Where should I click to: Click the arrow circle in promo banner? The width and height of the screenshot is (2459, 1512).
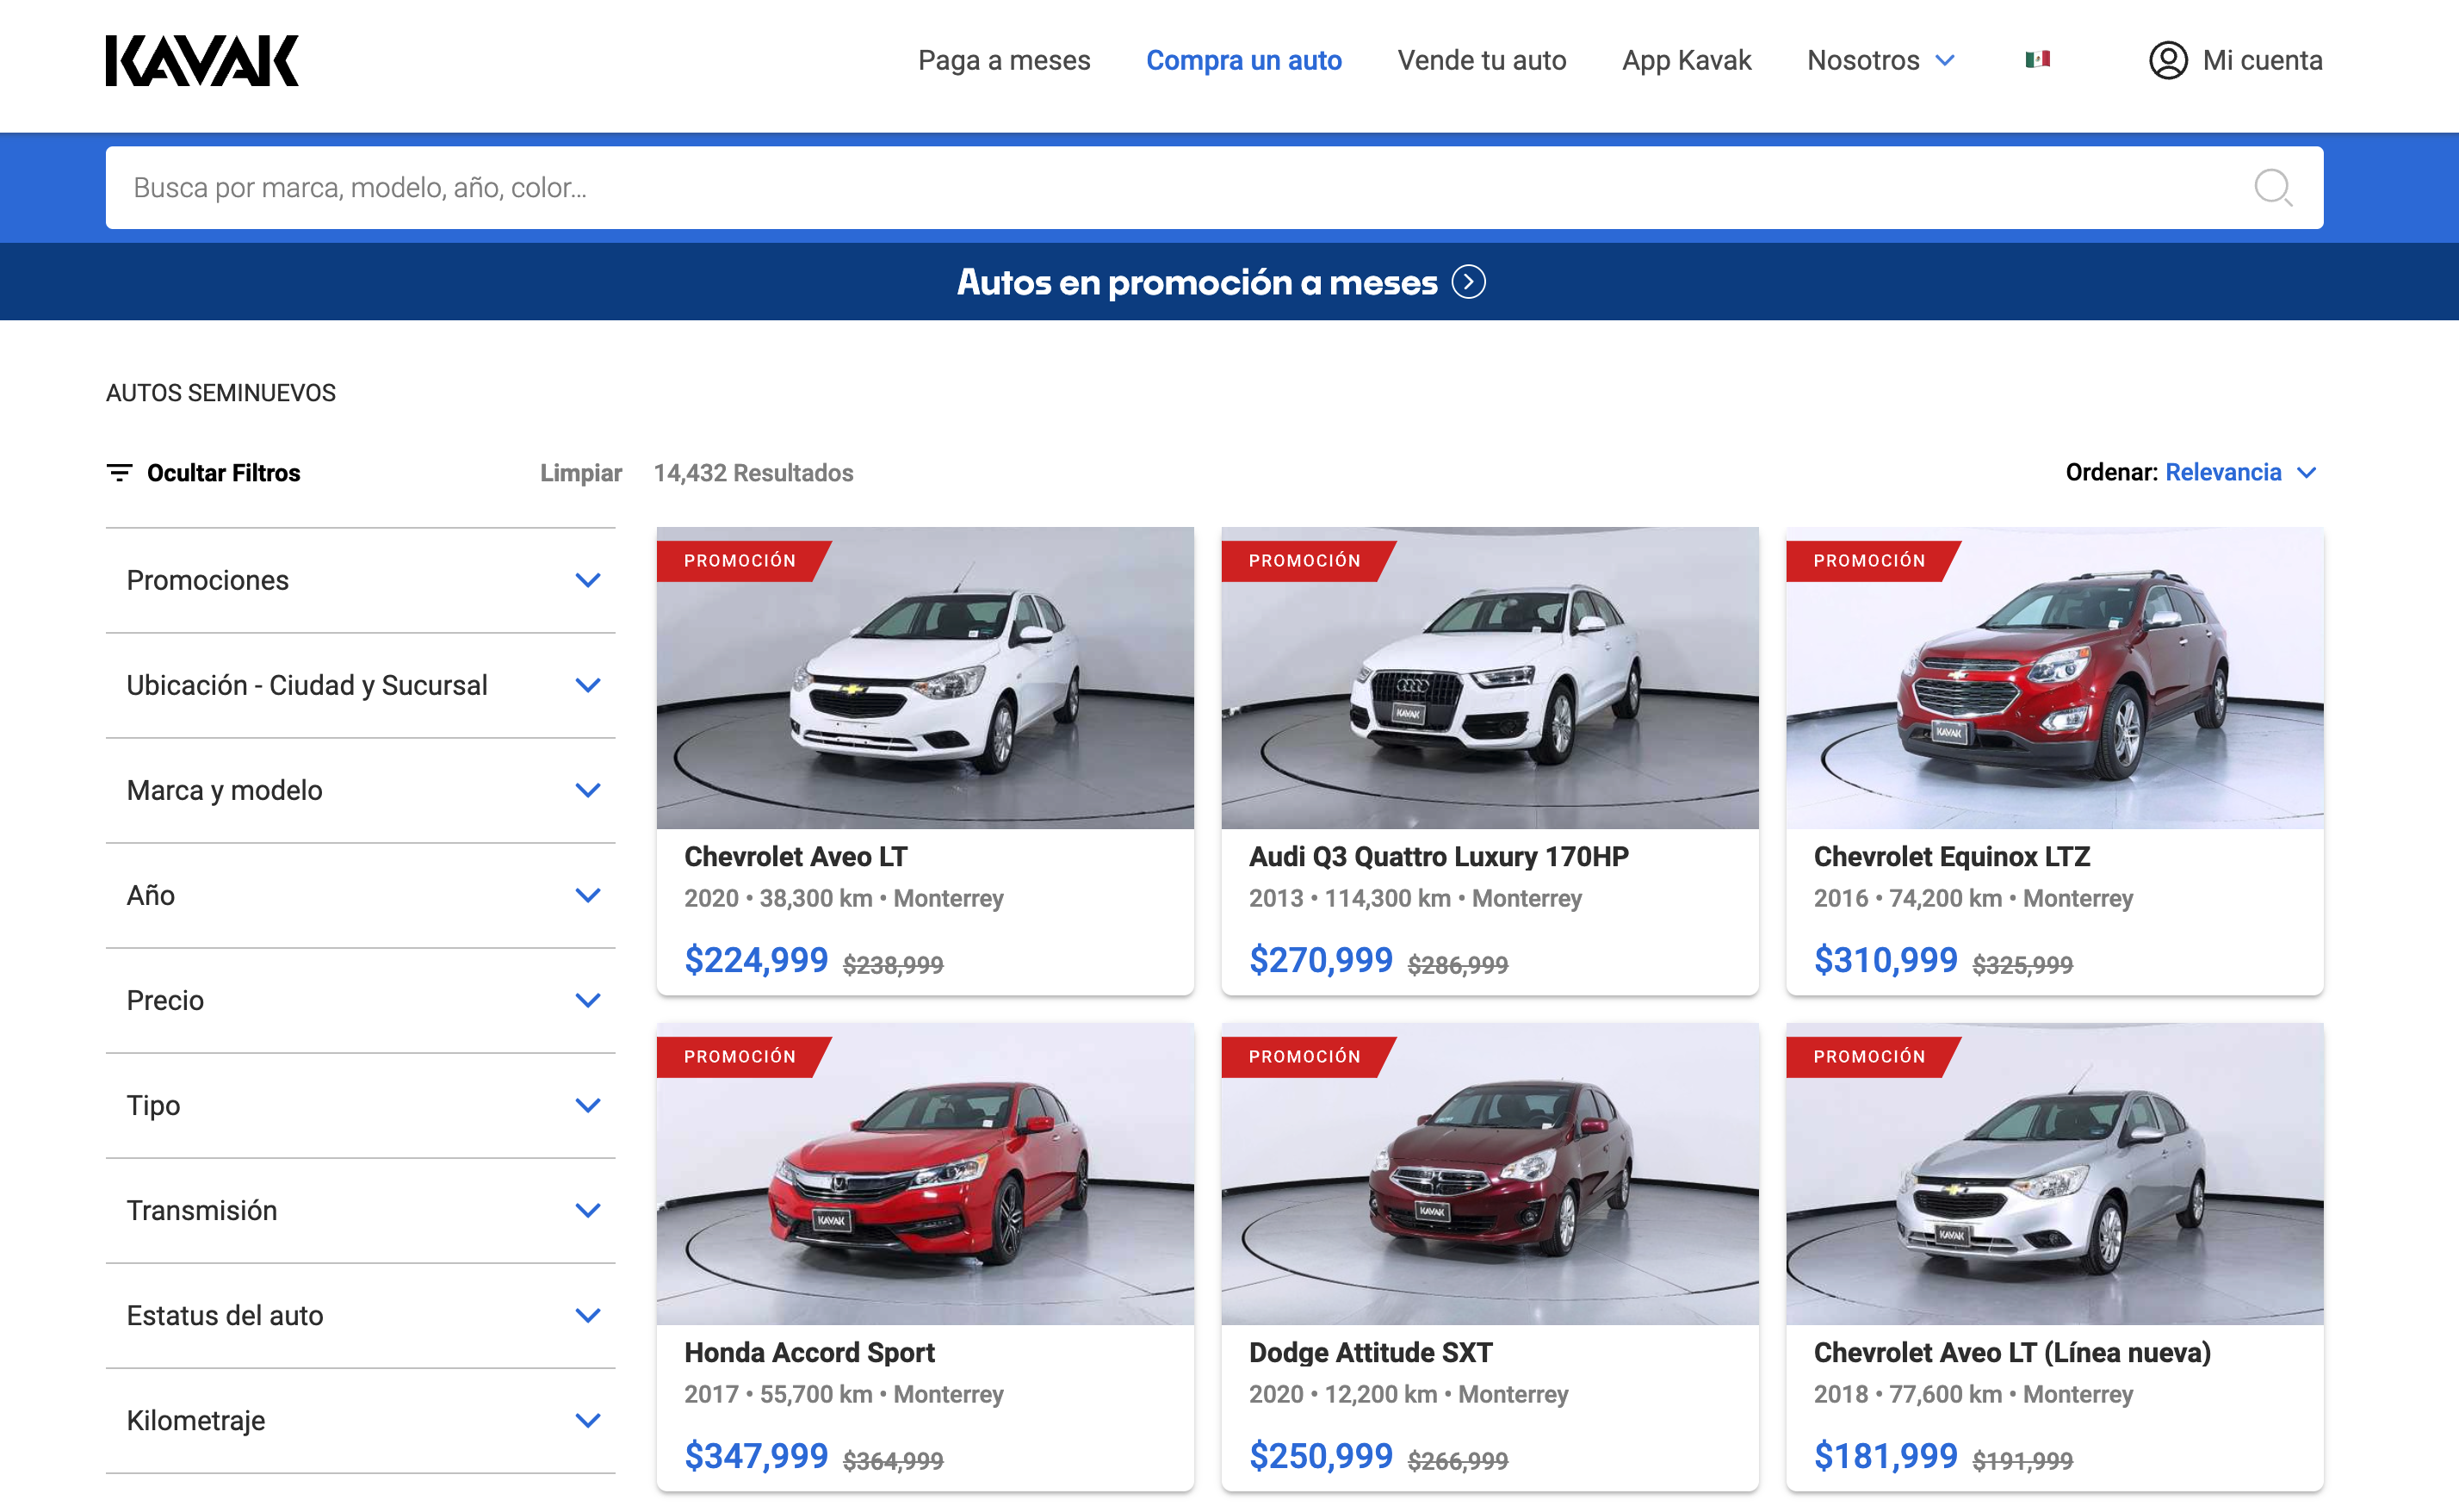pos(1468,282)
